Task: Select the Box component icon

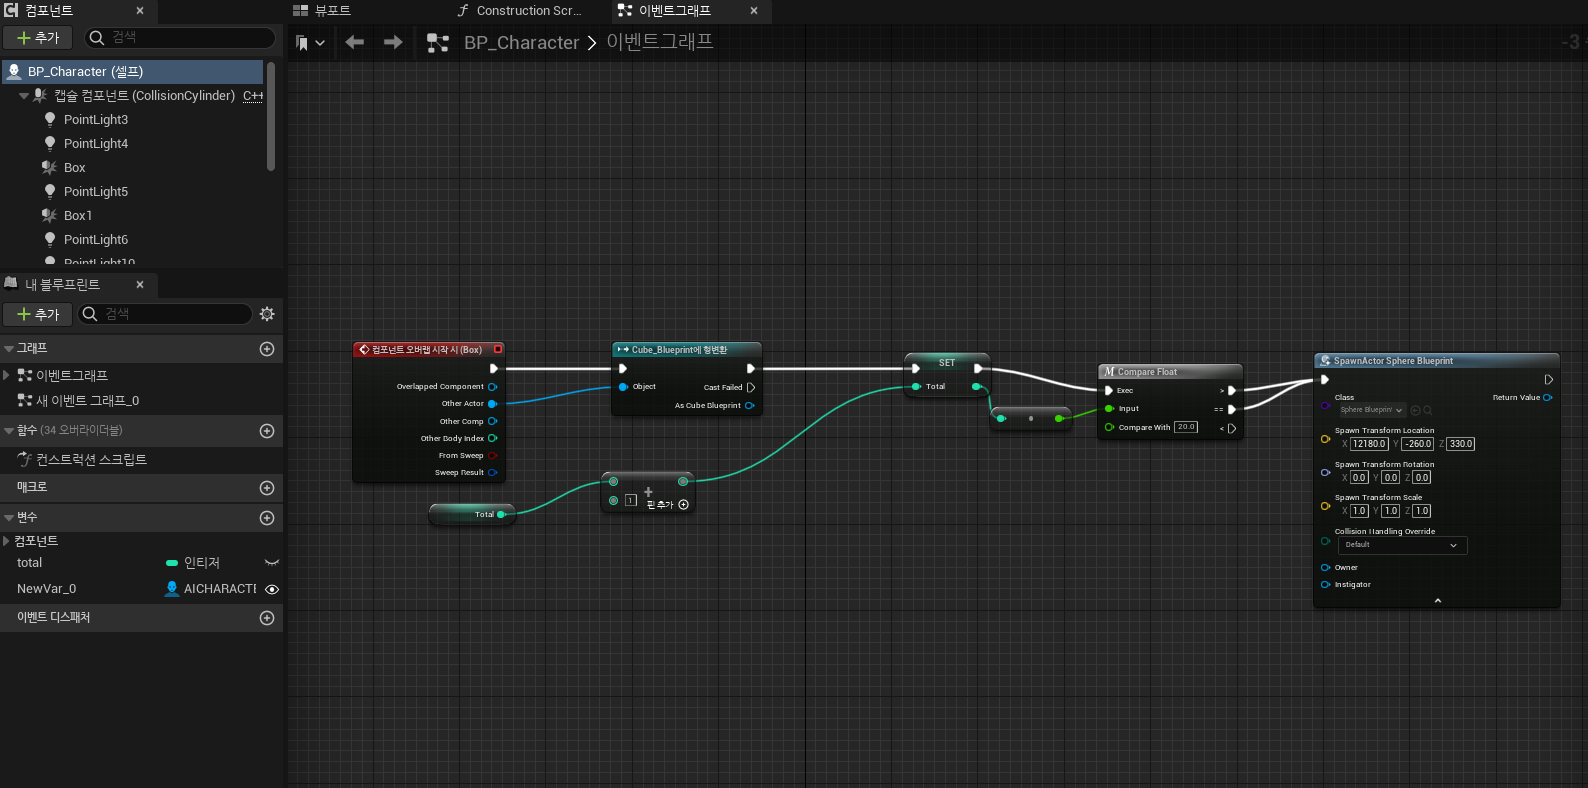Action: [49, 167]
